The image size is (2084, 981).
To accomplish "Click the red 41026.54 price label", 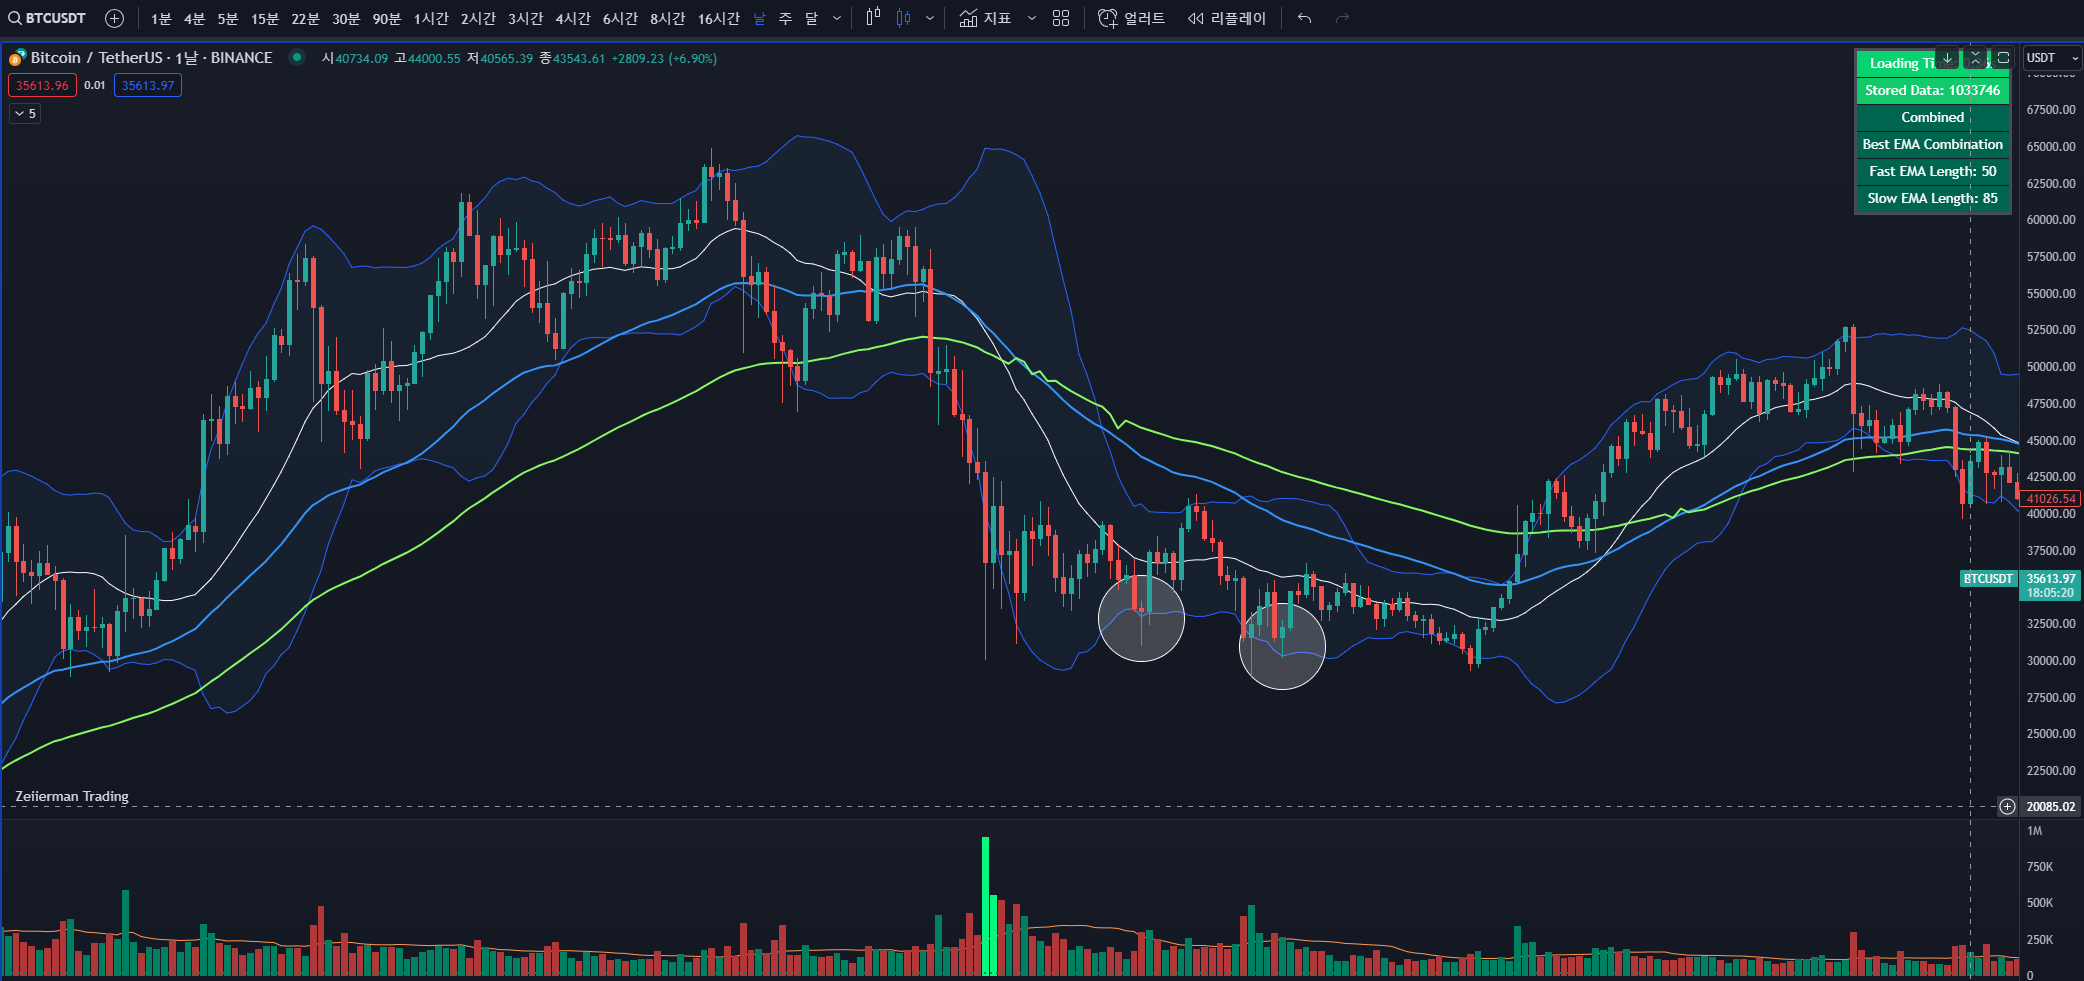I will [2051, 498].
